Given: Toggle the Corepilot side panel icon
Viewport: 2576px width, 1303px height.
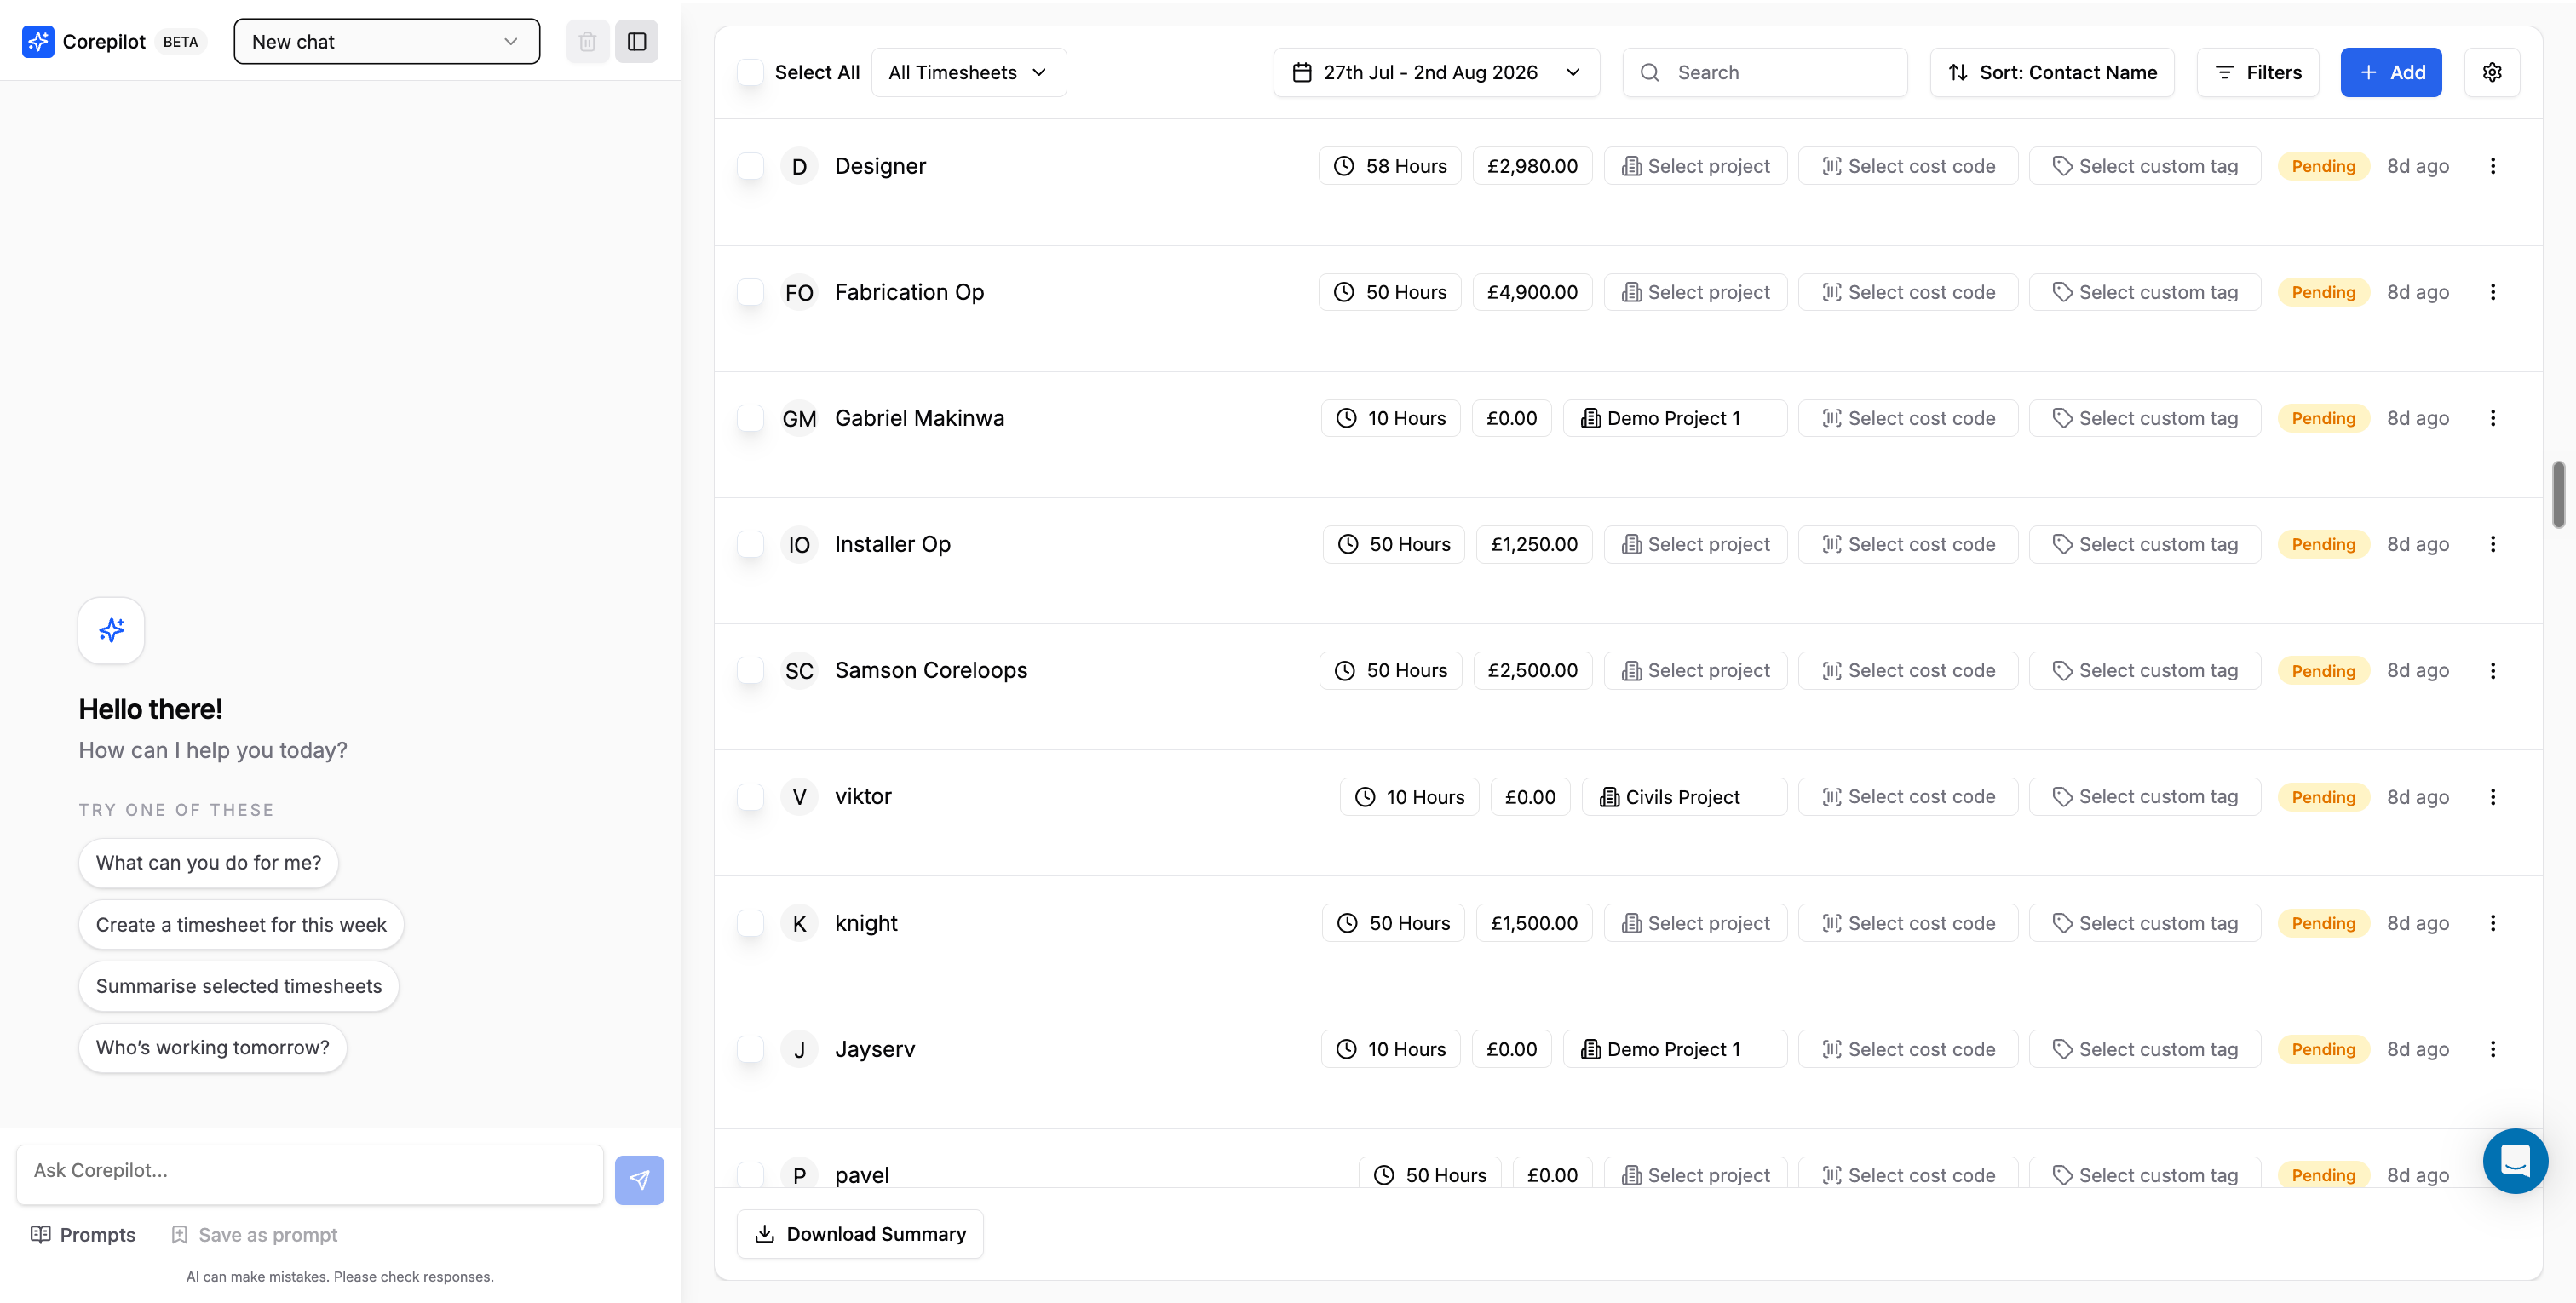Looking at the screenshot, I should point(637,41).
